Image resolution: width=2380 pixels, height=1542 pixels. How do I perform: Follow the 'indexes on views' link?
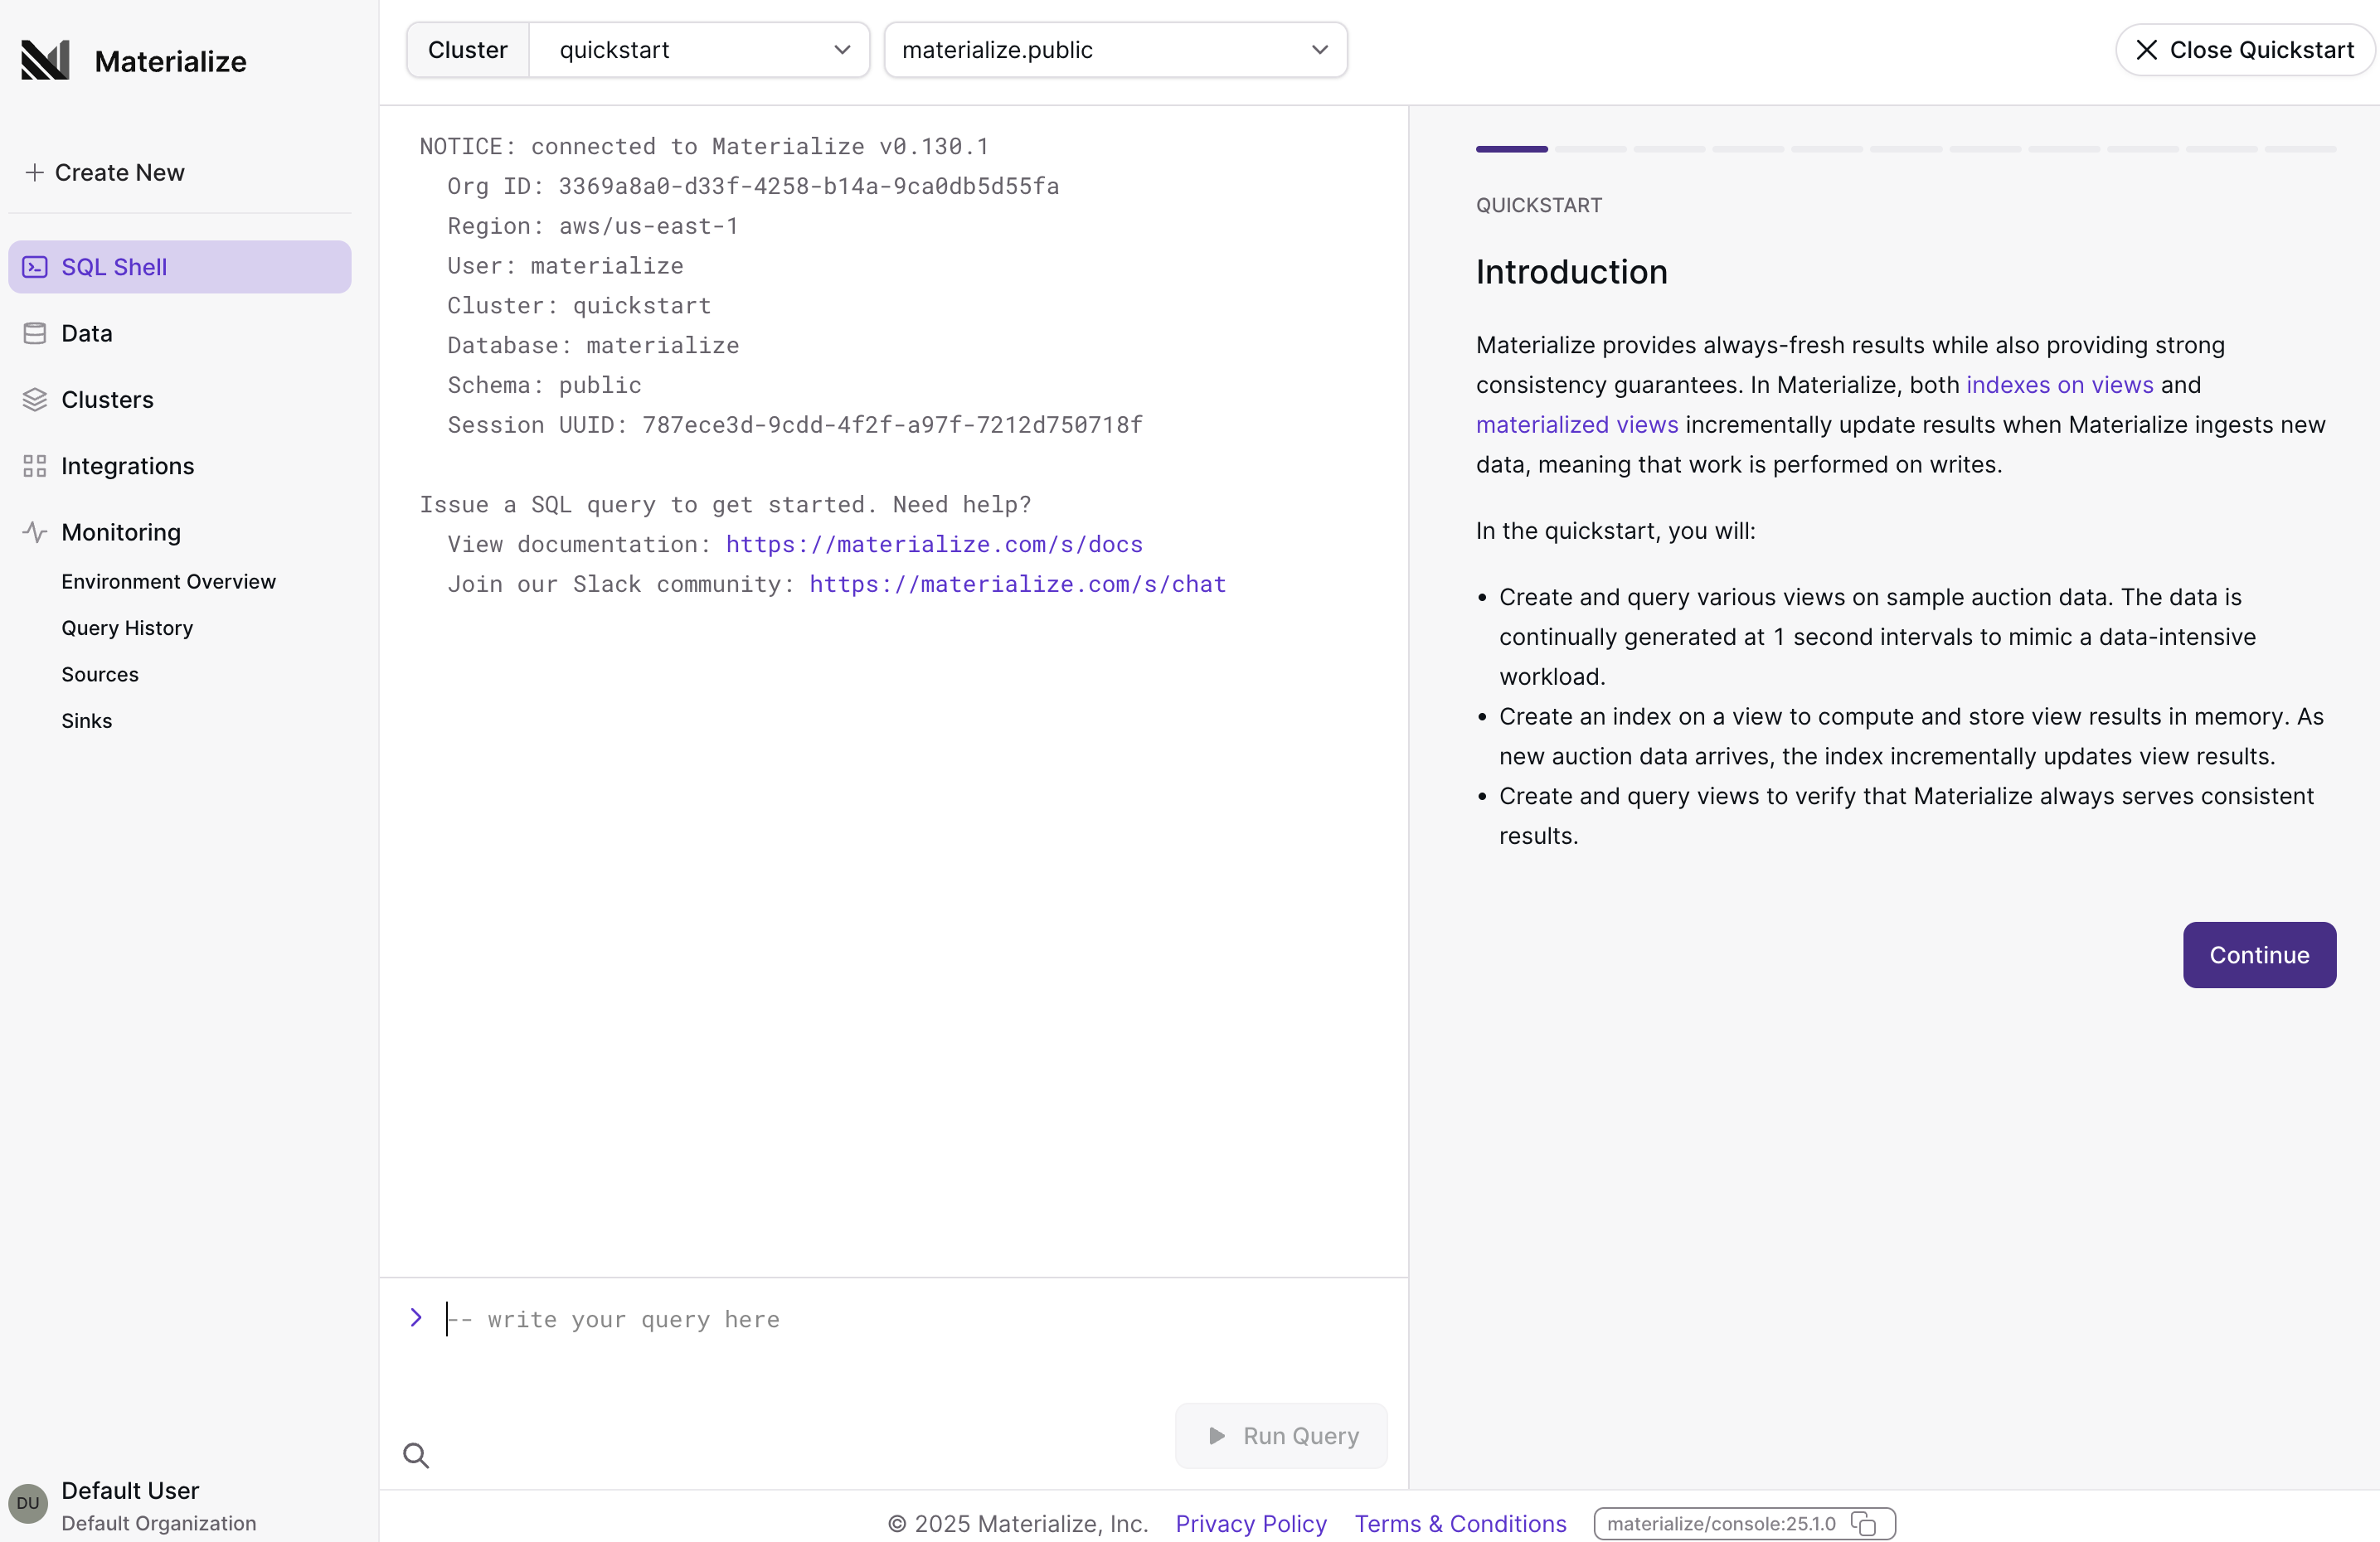[x=2060, y=385]
